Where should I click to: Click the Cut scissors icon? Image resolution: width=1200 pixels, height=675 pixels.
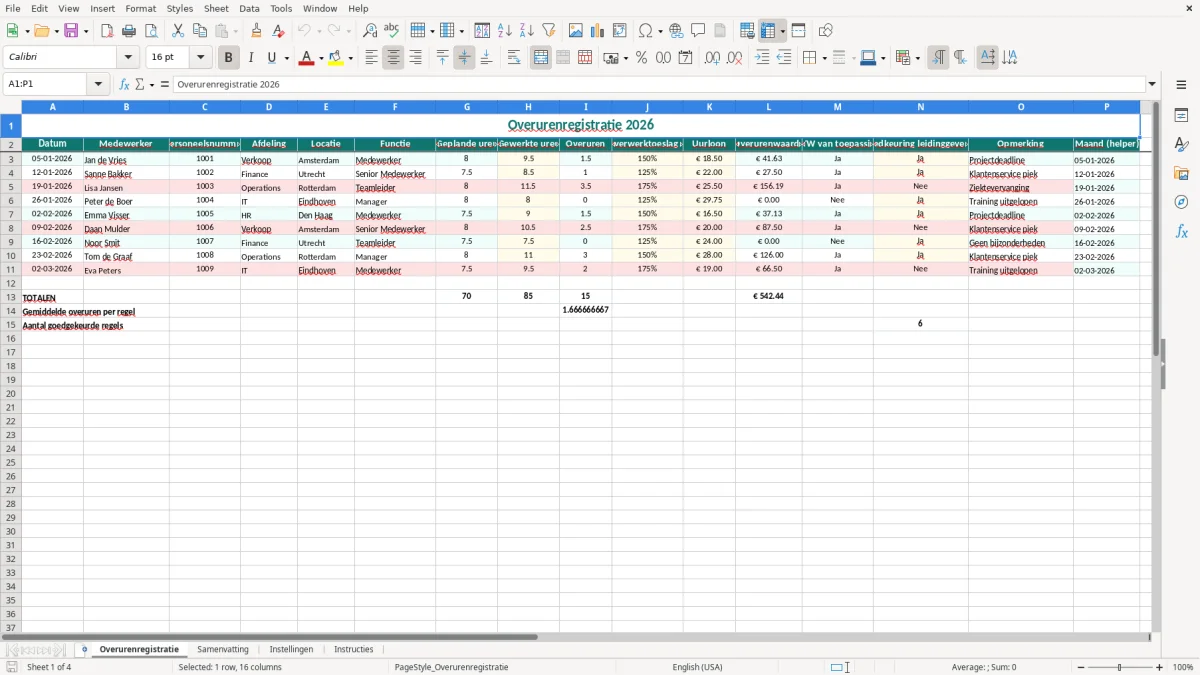[178, 31]
